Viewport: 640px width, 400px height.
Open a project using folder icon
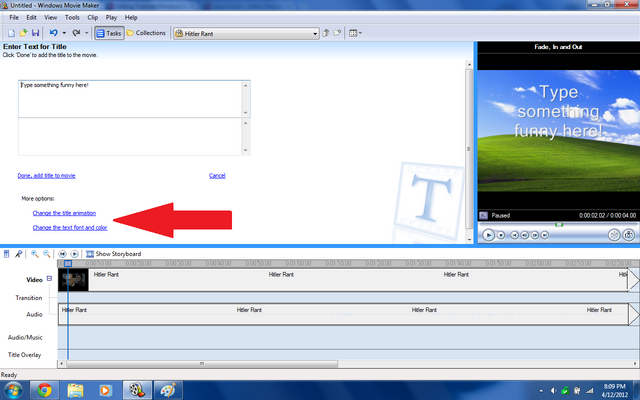pyautogui.click(x=23, y=33)
